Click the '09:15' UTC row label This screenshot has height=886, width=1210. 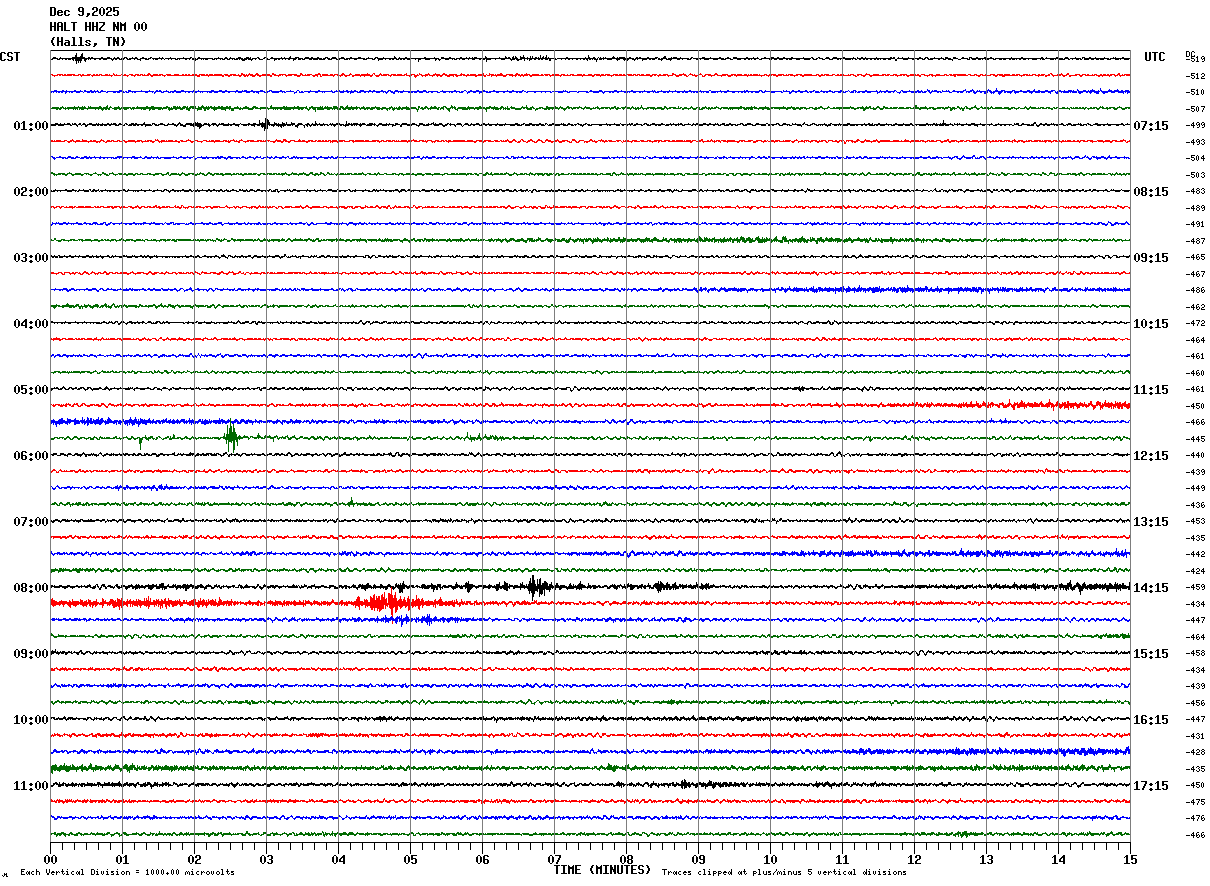click(x=1150, y=257)
